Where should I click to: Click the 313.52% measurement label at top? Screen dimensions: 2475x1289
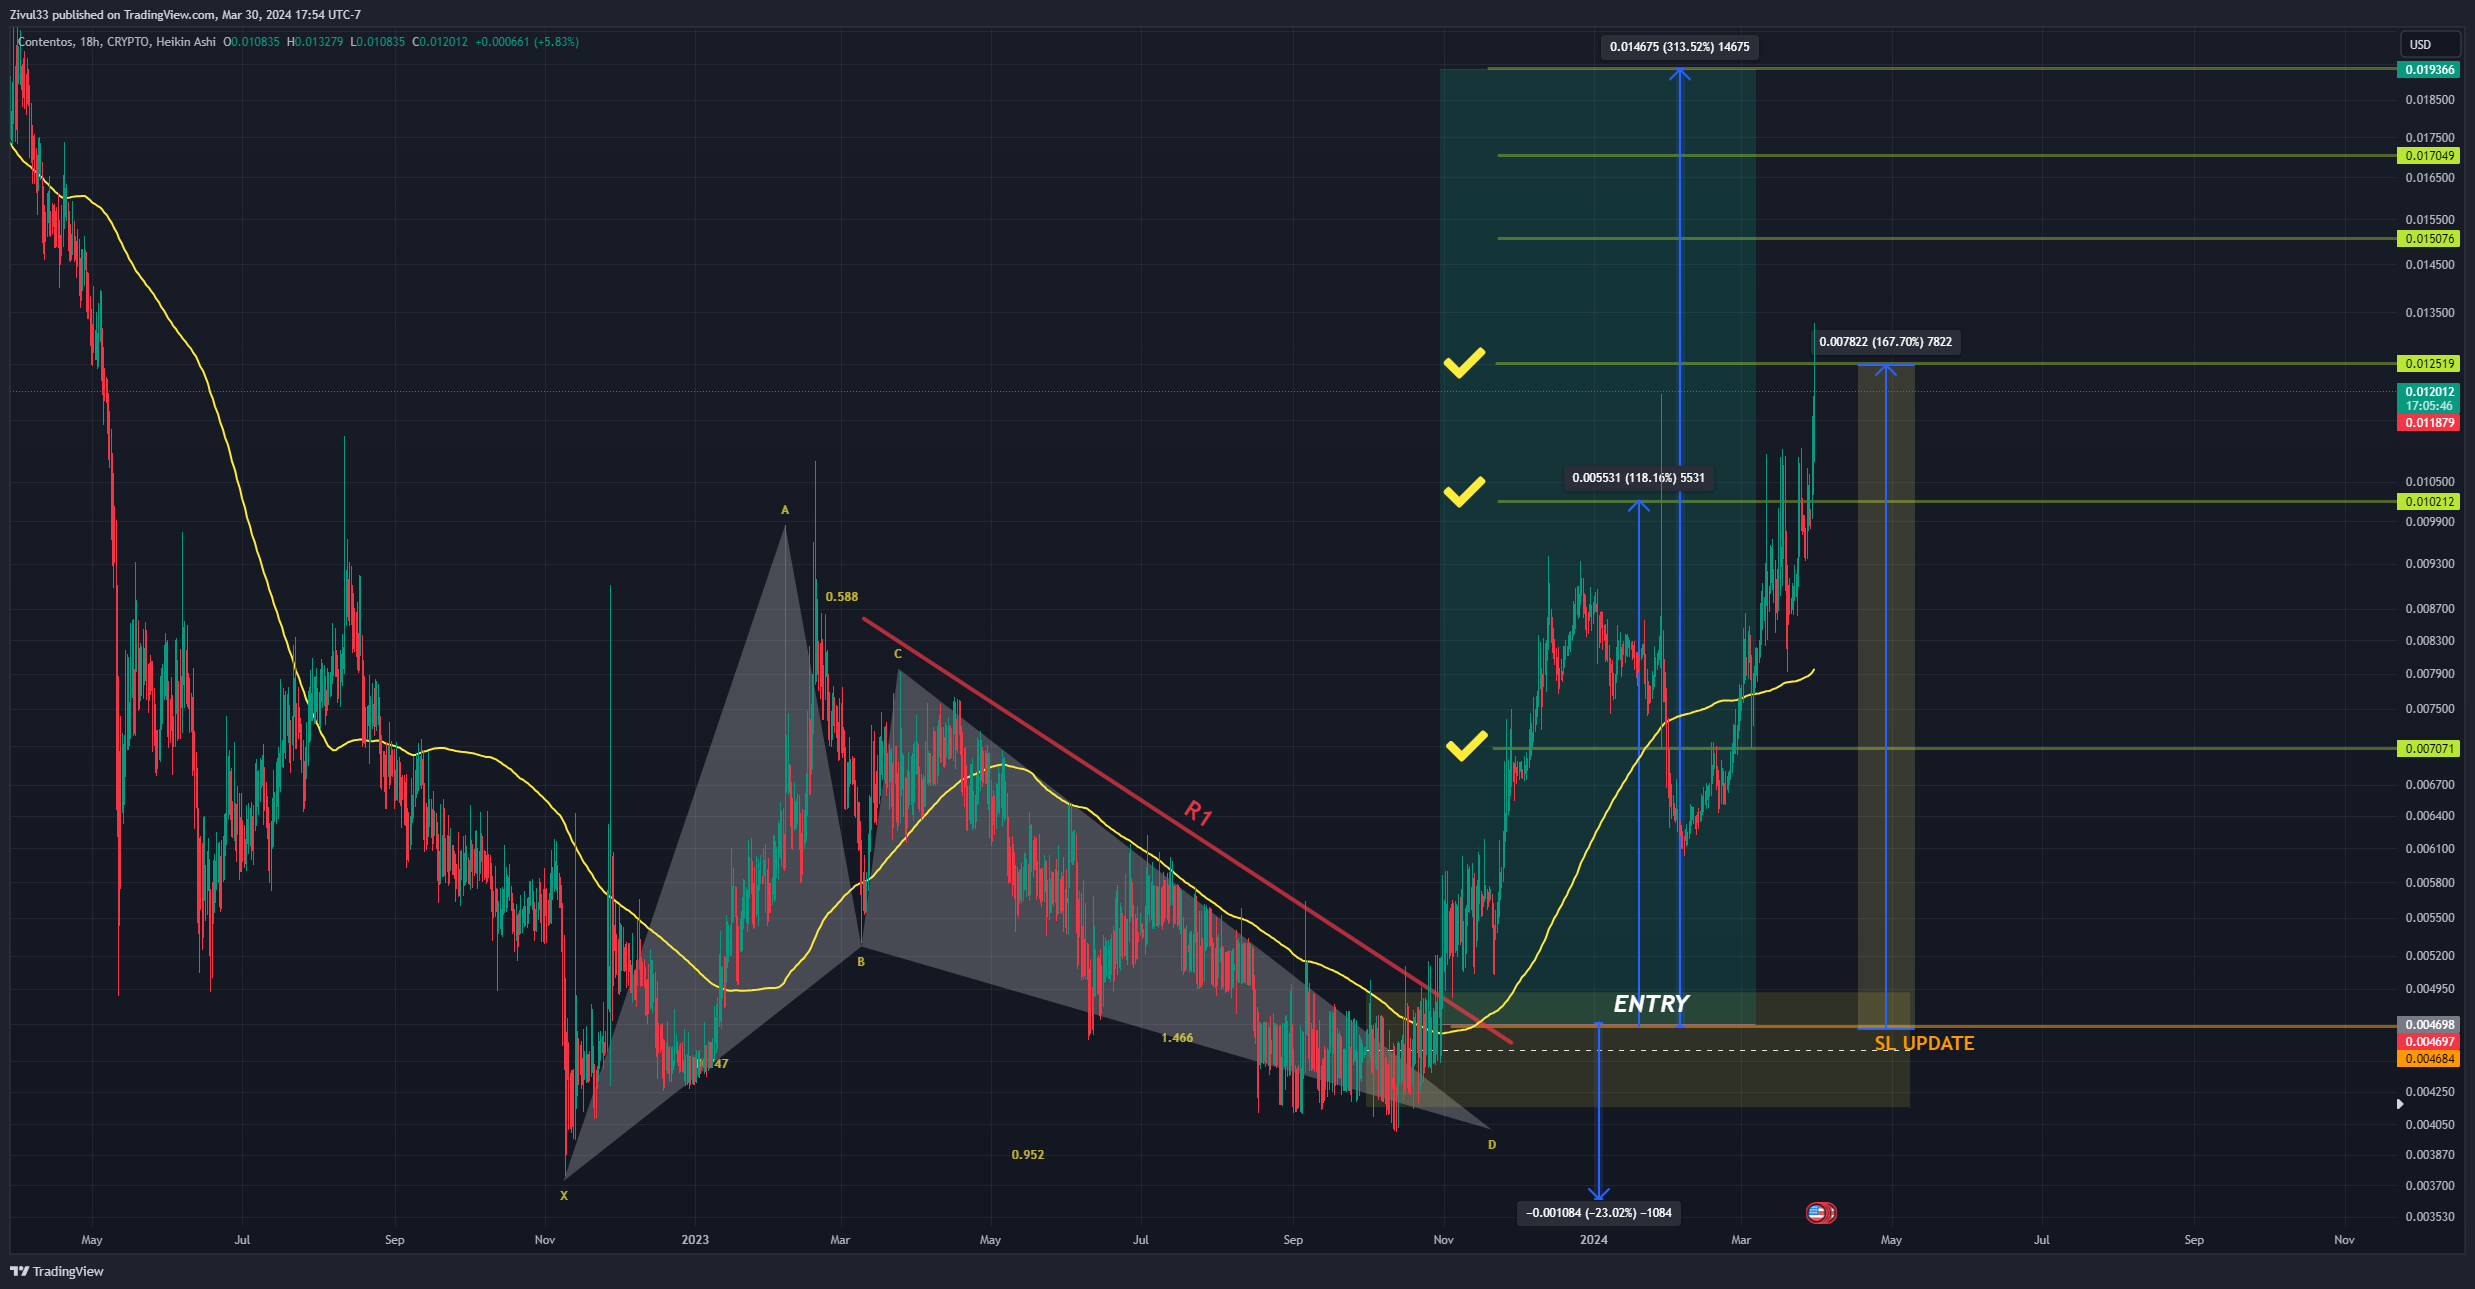(1680, 47)
